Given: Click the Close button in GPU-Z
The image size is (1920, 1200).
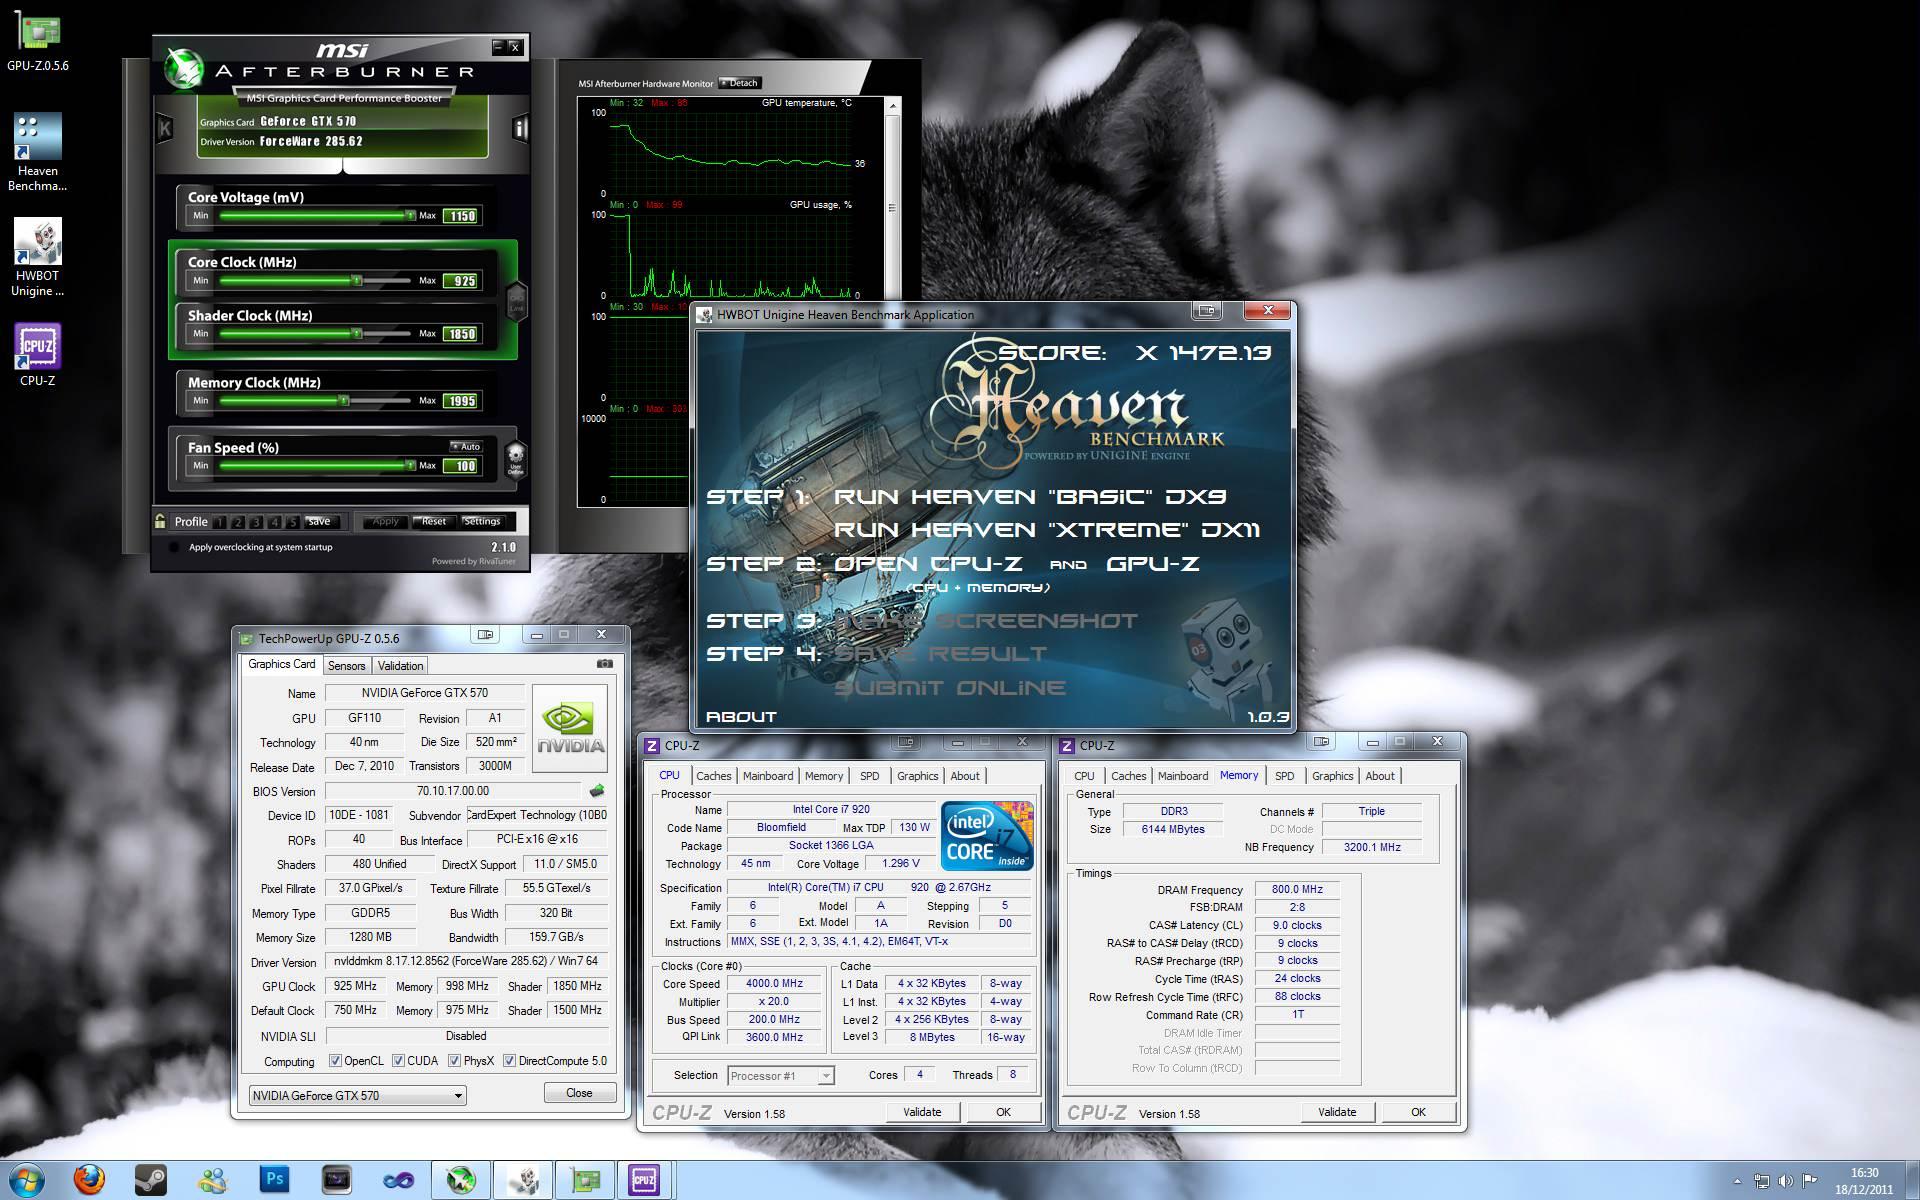Looking at the screenshot, I should (579, 1093).
